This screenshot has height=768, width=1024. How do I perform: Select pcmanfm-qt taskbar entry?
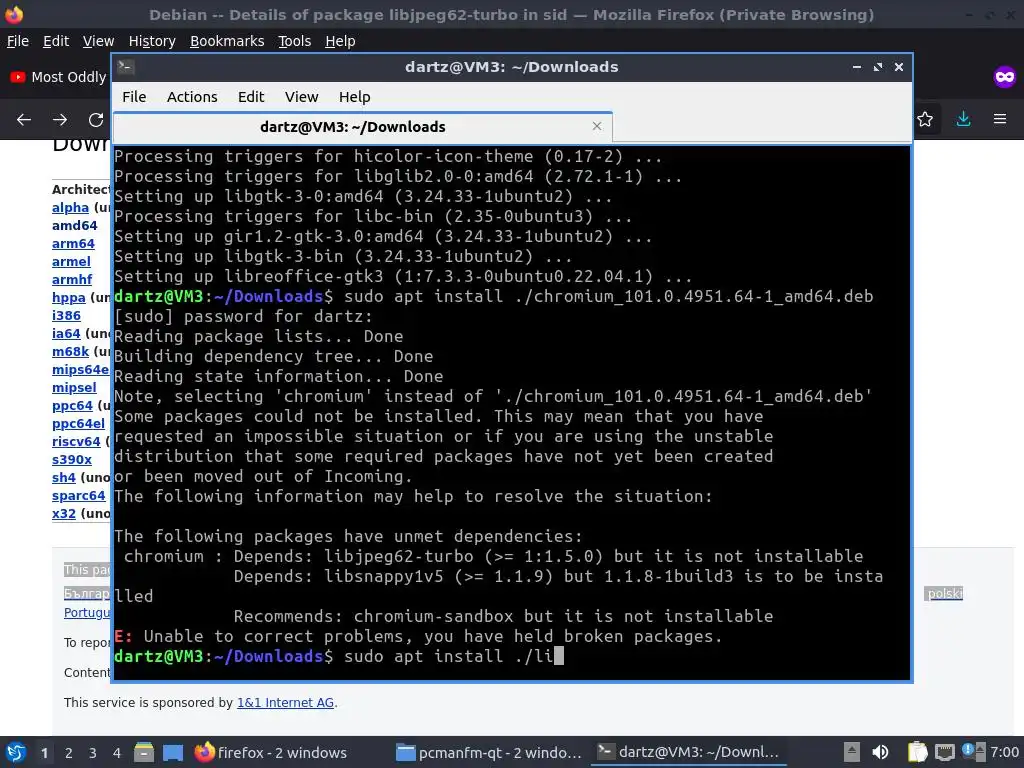coord(488,752)
